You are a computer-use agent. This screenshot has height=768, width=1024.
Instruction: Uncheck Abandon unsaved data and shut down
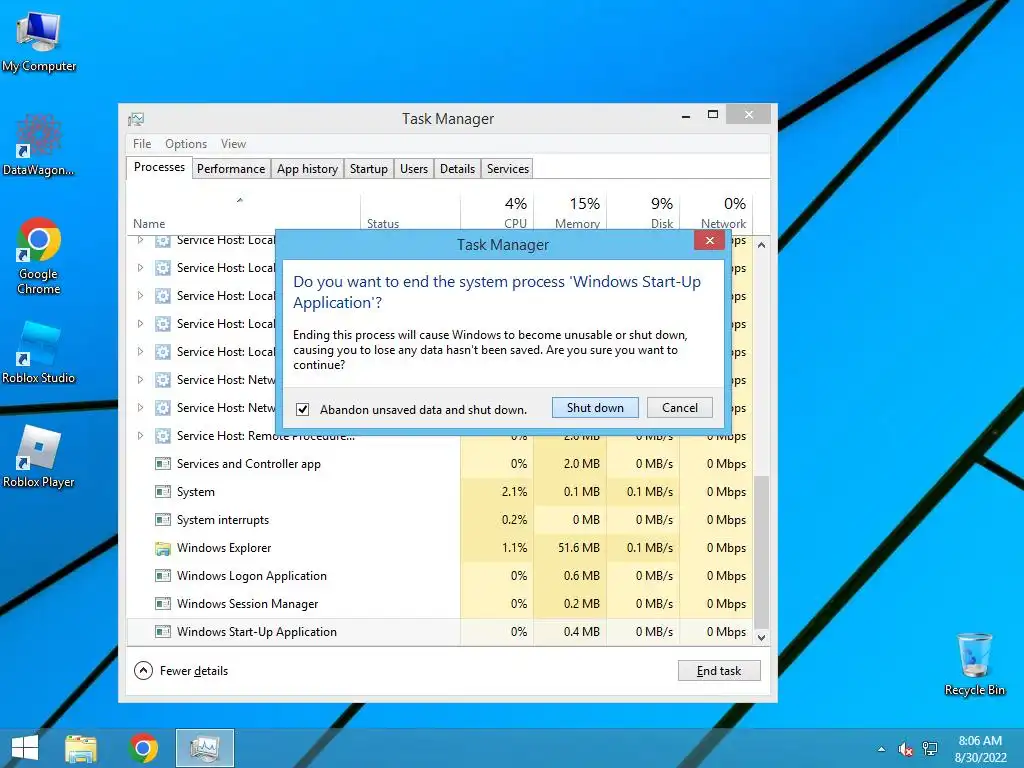302,409
